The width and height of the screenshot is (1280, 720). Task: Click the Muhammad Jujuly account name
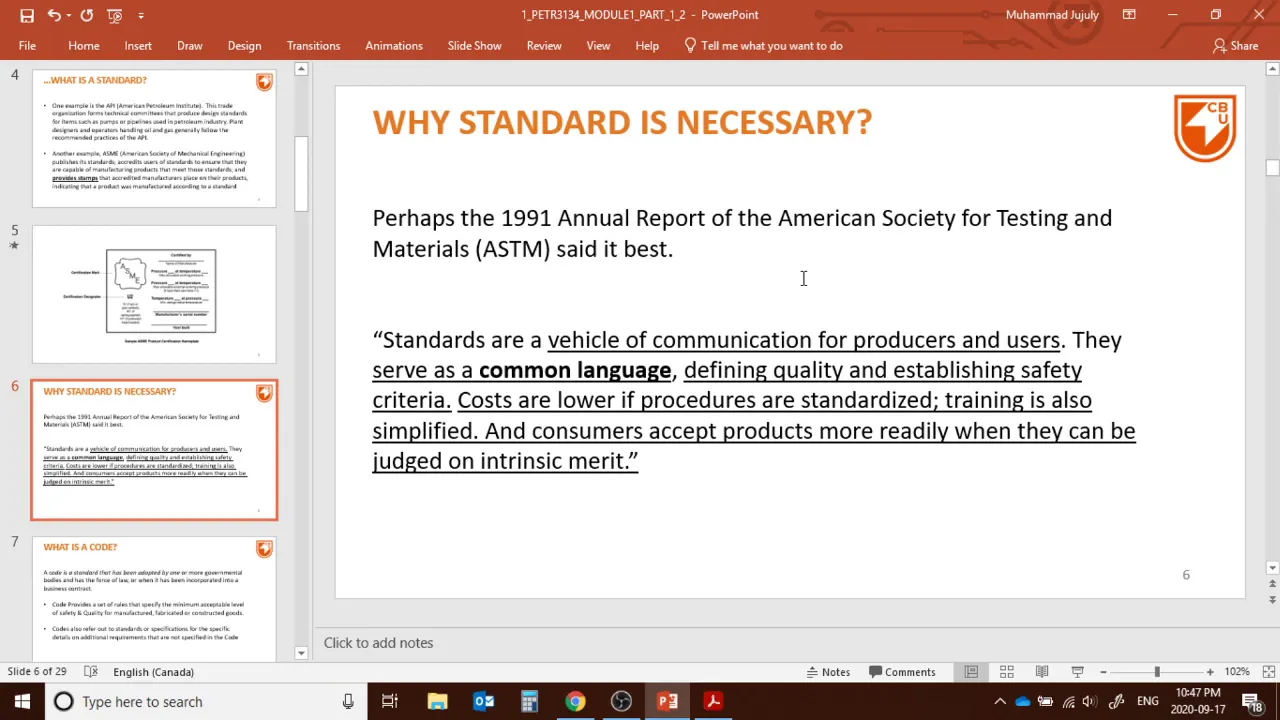pos(1052,15)
